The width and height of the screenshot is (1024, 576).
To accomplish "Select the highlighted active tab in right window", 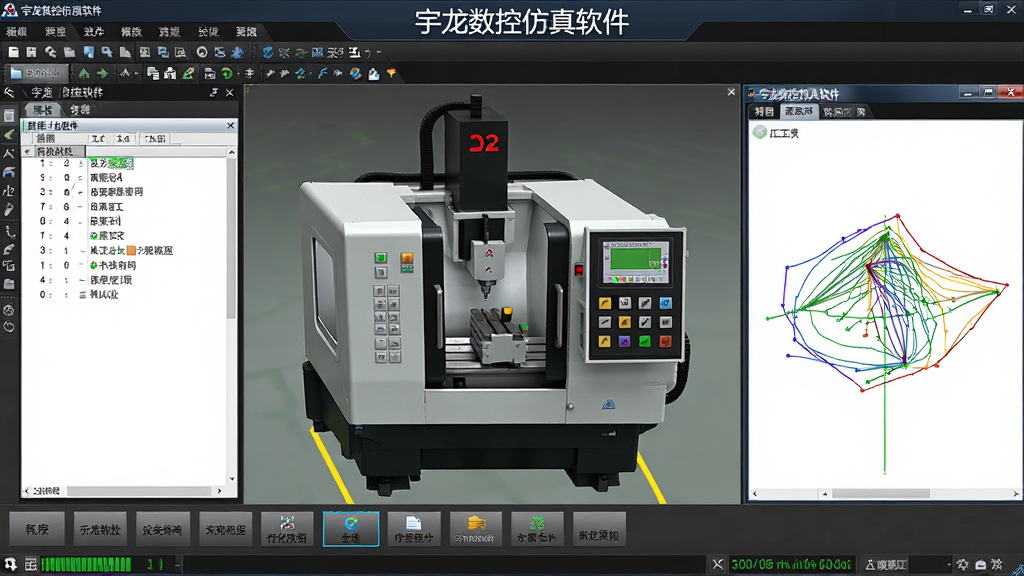I will pyautogui.click(x=799, y=112).
